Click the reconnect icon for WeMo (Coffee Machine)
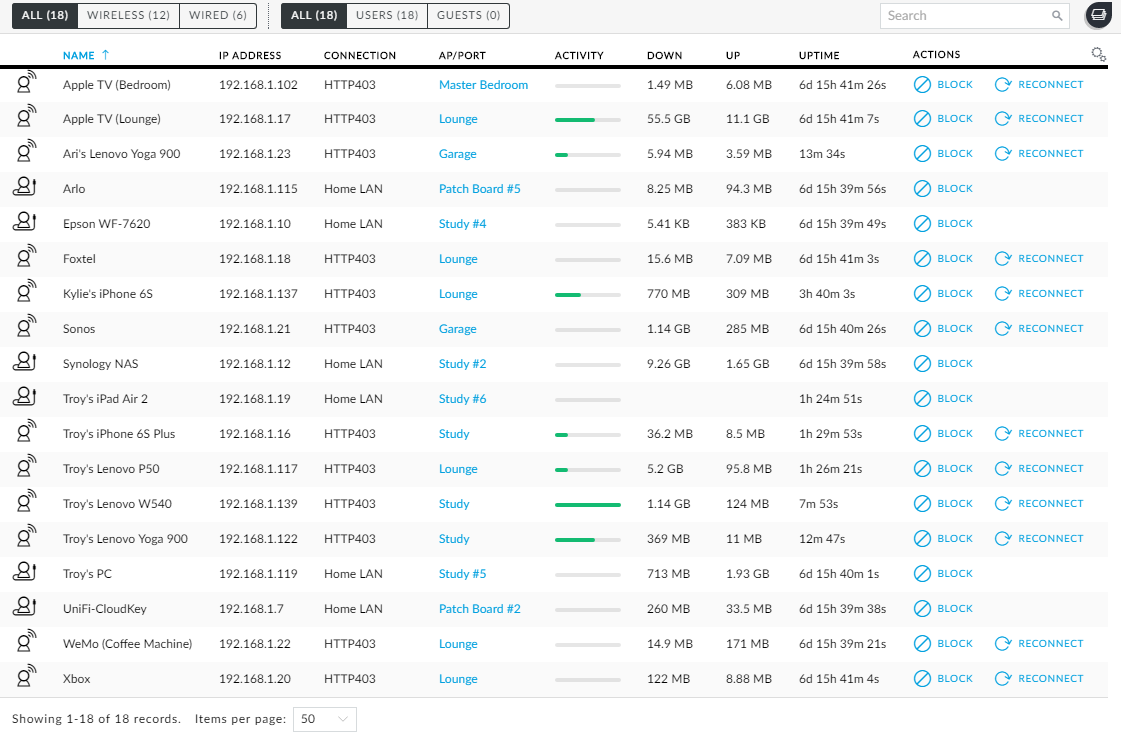Image resolution: width=1121 pixels, height=743 pixels. [1002, 643]
